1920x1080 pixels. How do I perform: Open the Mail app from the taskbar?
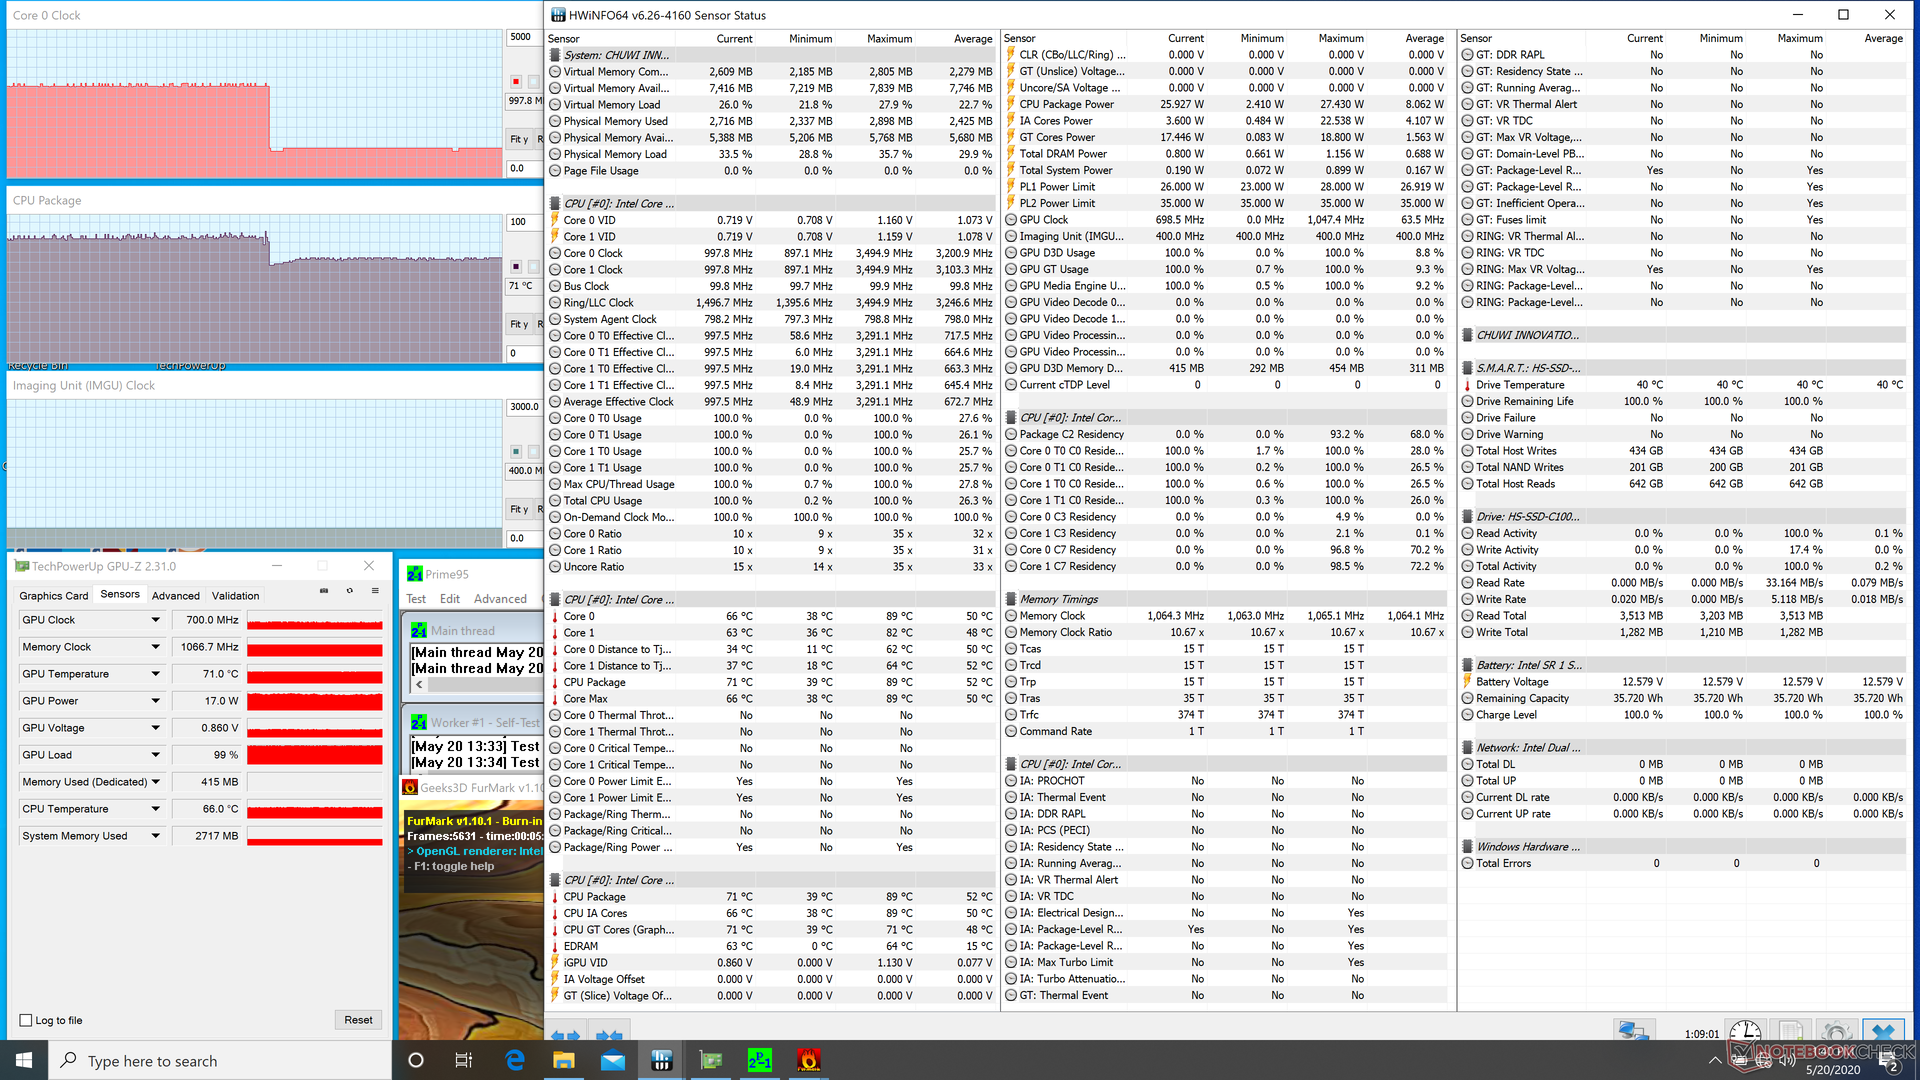click(x=613, y=1060)
